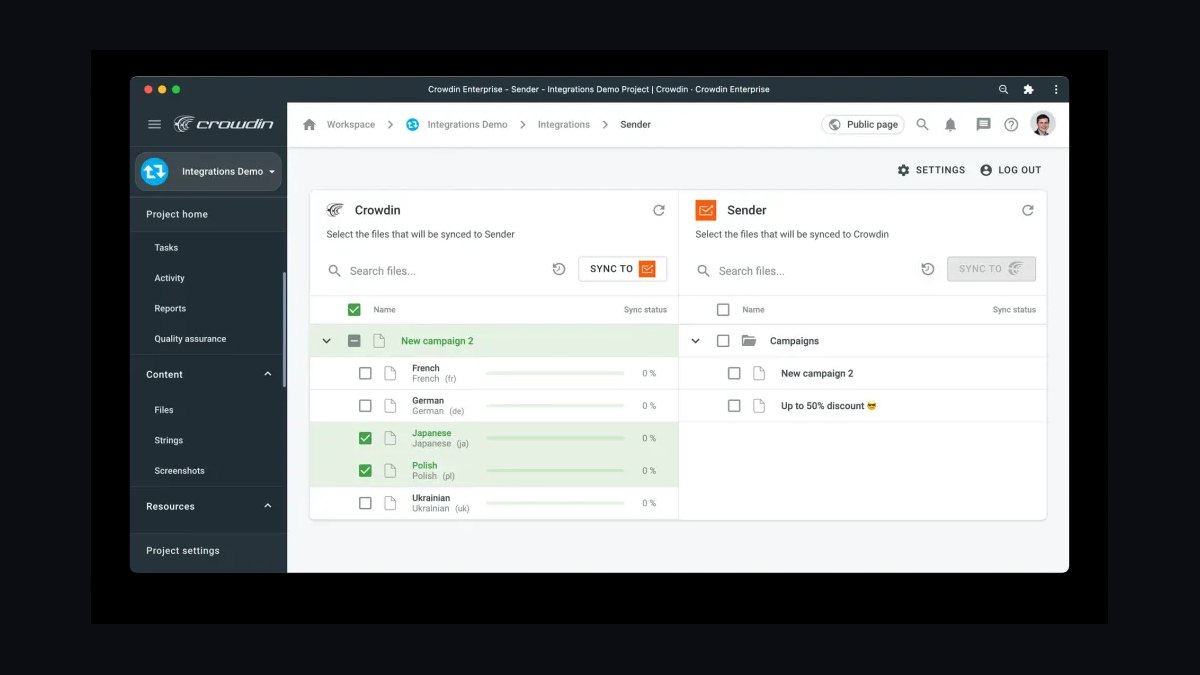Click the Integrations Demo sidebar project icon
Image resolution: width=1200 pixels, height=675 pixels.
[154, 171]
